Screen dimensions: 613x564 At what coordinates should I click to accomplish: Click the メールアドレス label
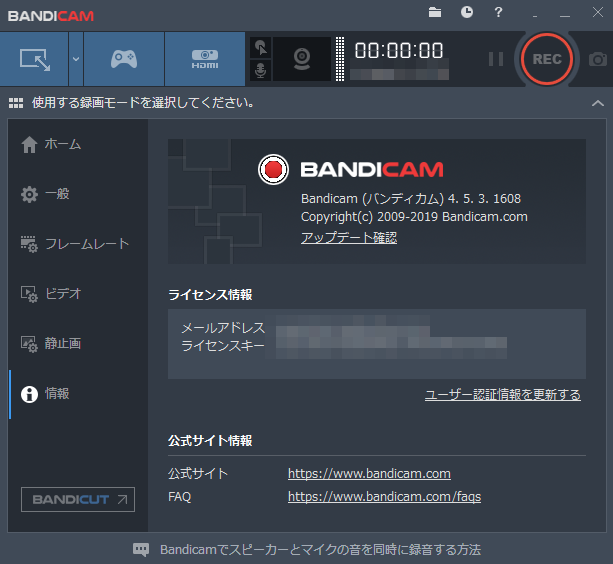point(223,328)
